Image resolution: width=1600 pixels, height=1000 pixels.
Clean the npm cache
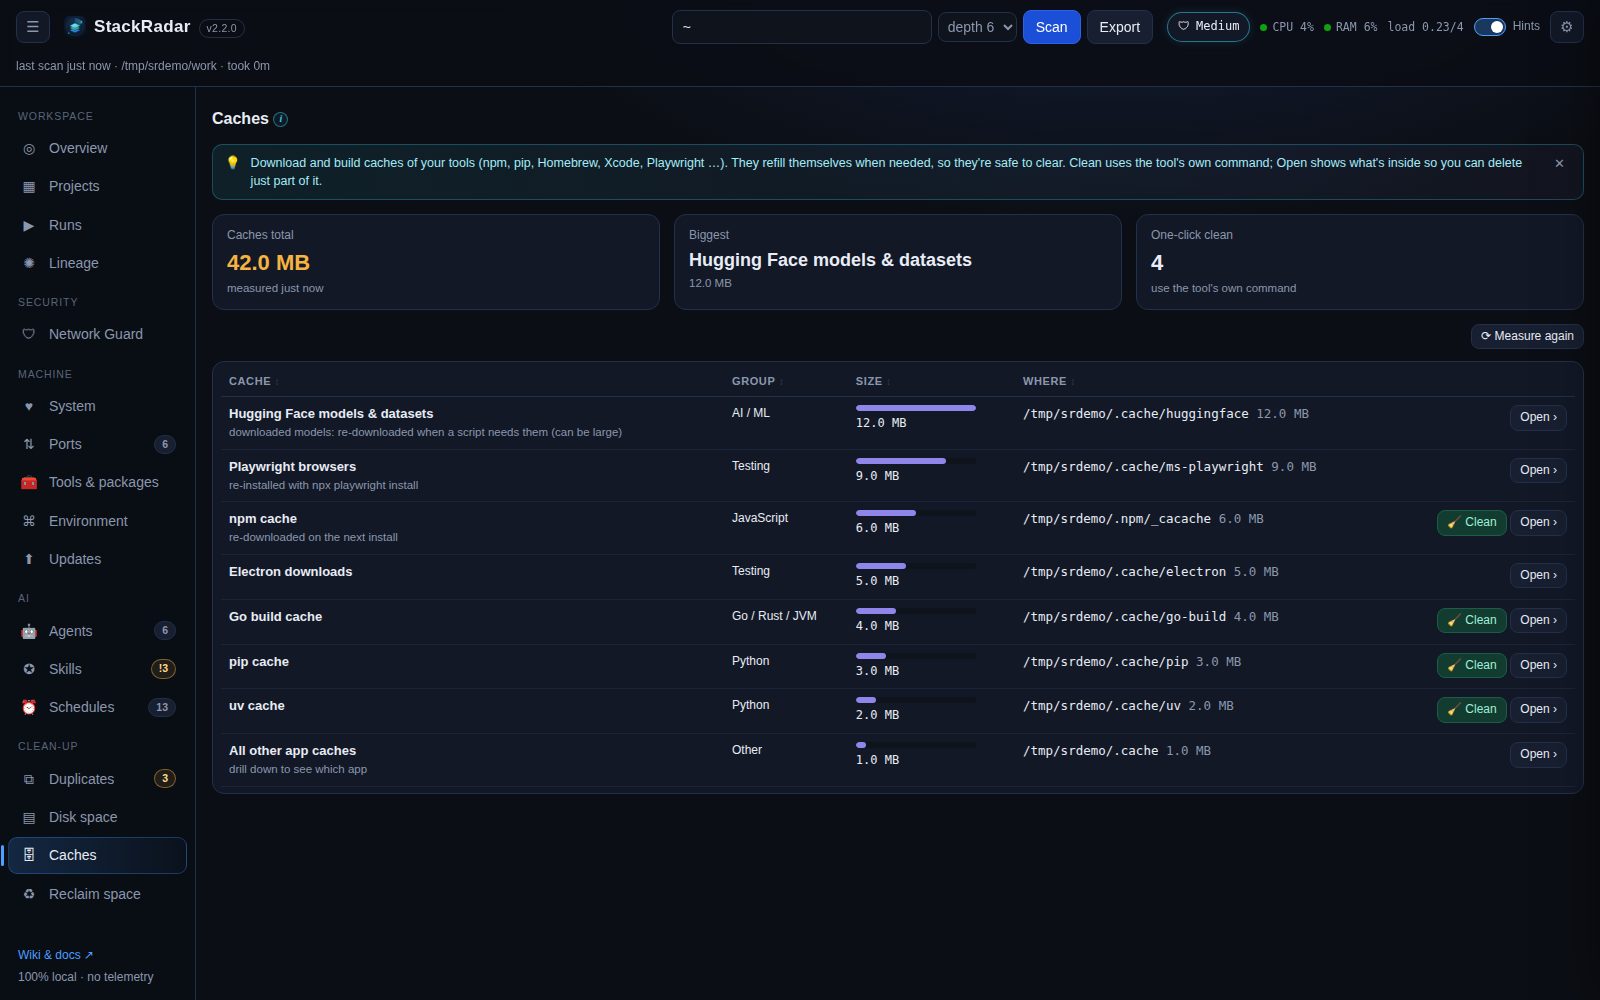1471,522
